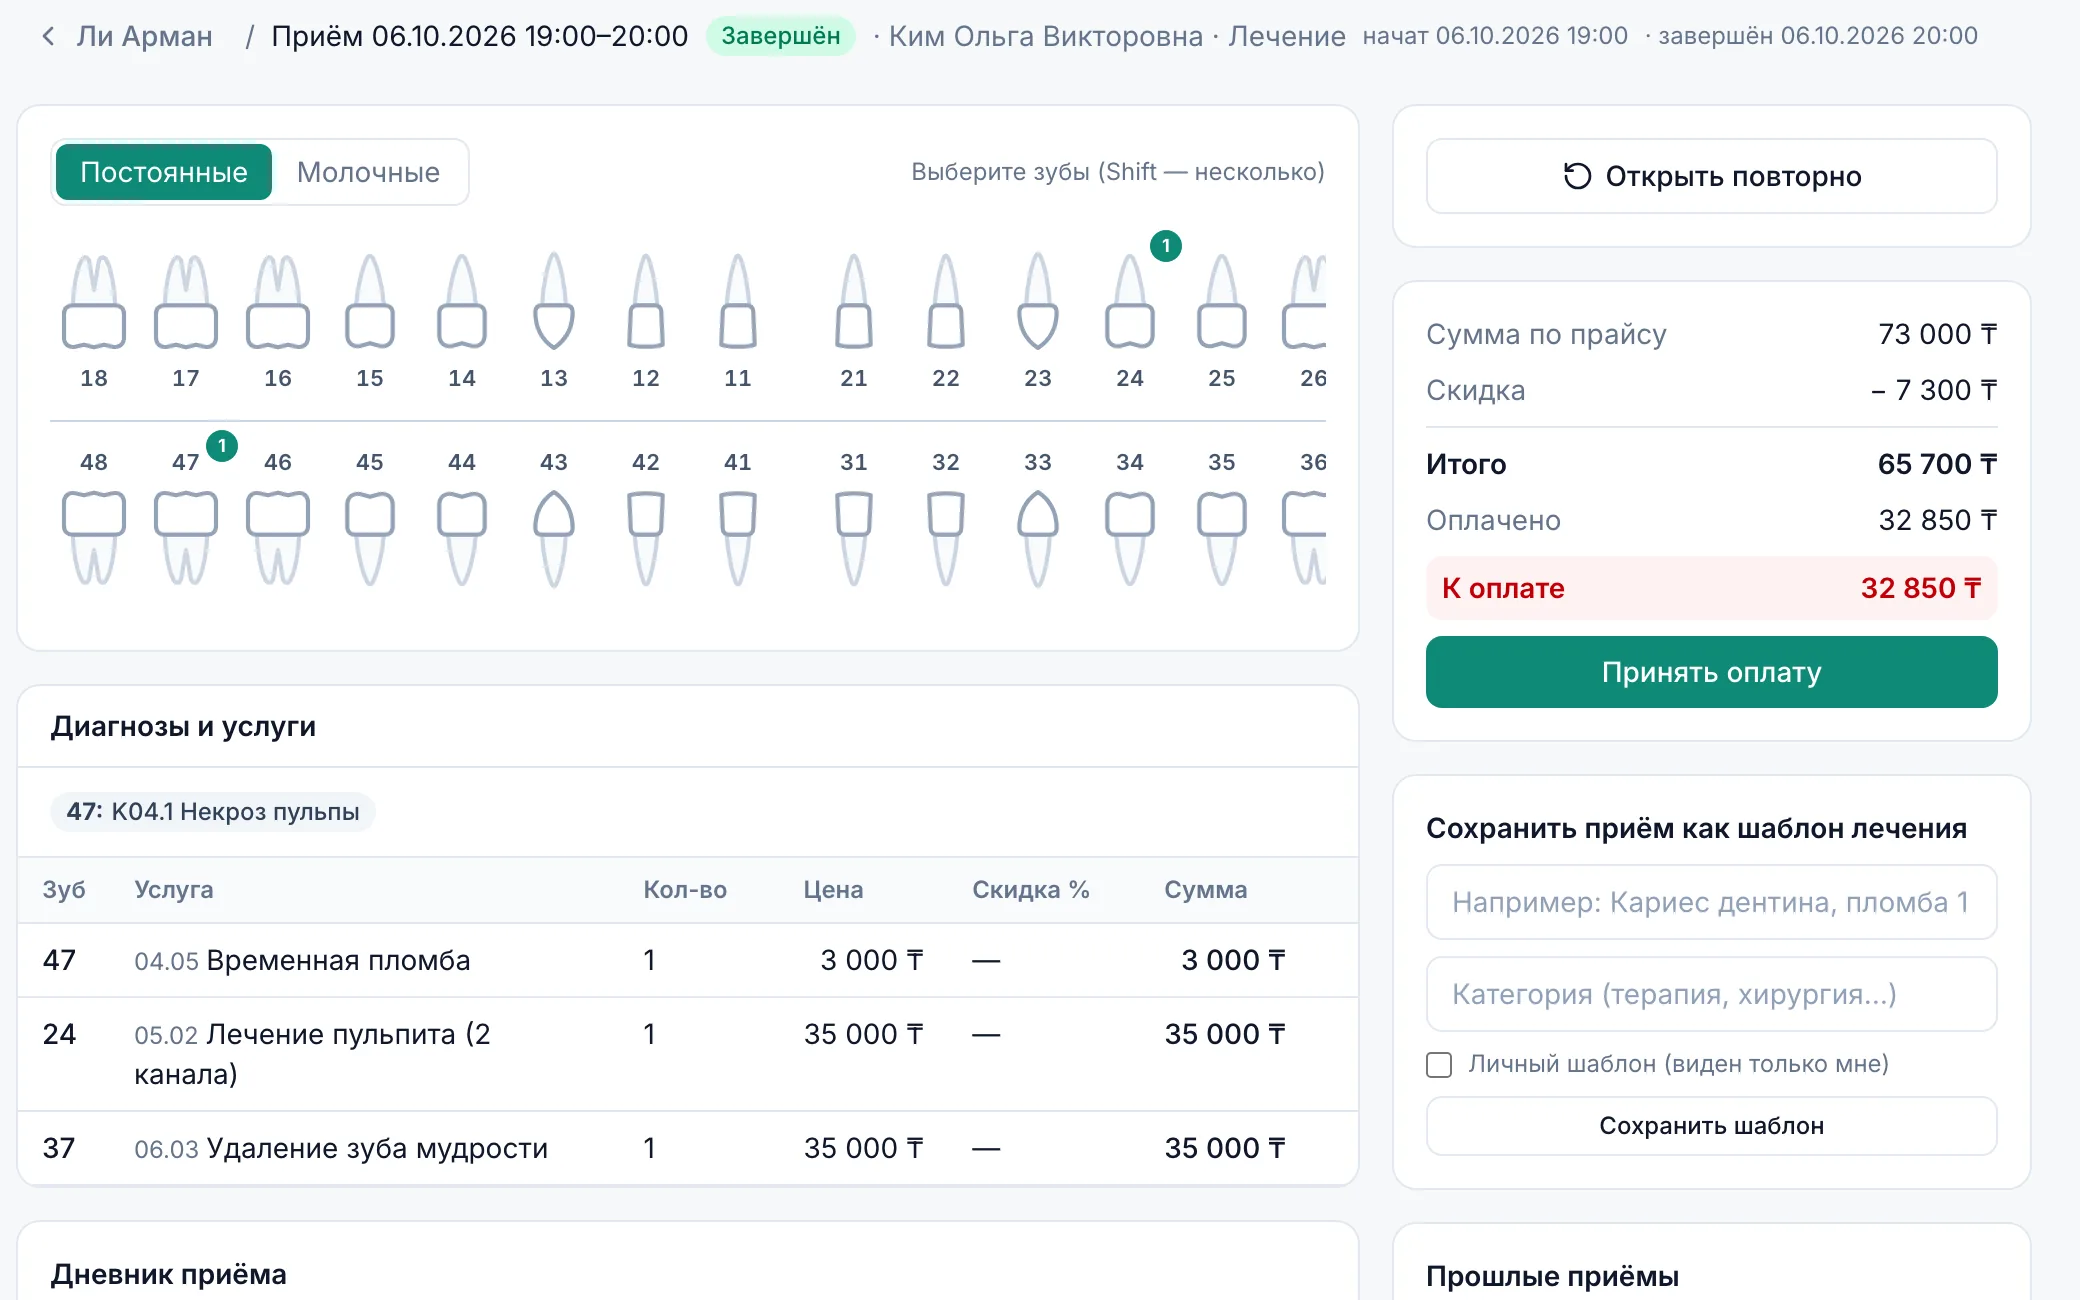2080x1300 pixels.
Task: Select lower tooth 31 icon
Action: tap(854, 538)
